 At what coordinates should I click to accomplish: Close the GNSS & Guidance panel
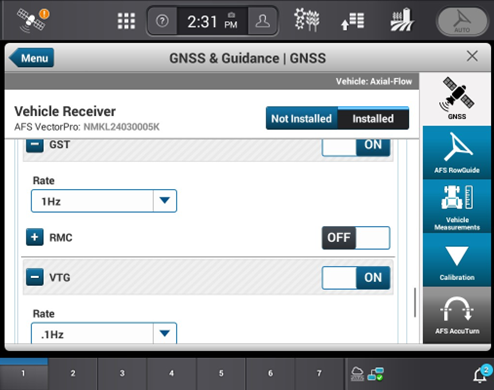472,56
